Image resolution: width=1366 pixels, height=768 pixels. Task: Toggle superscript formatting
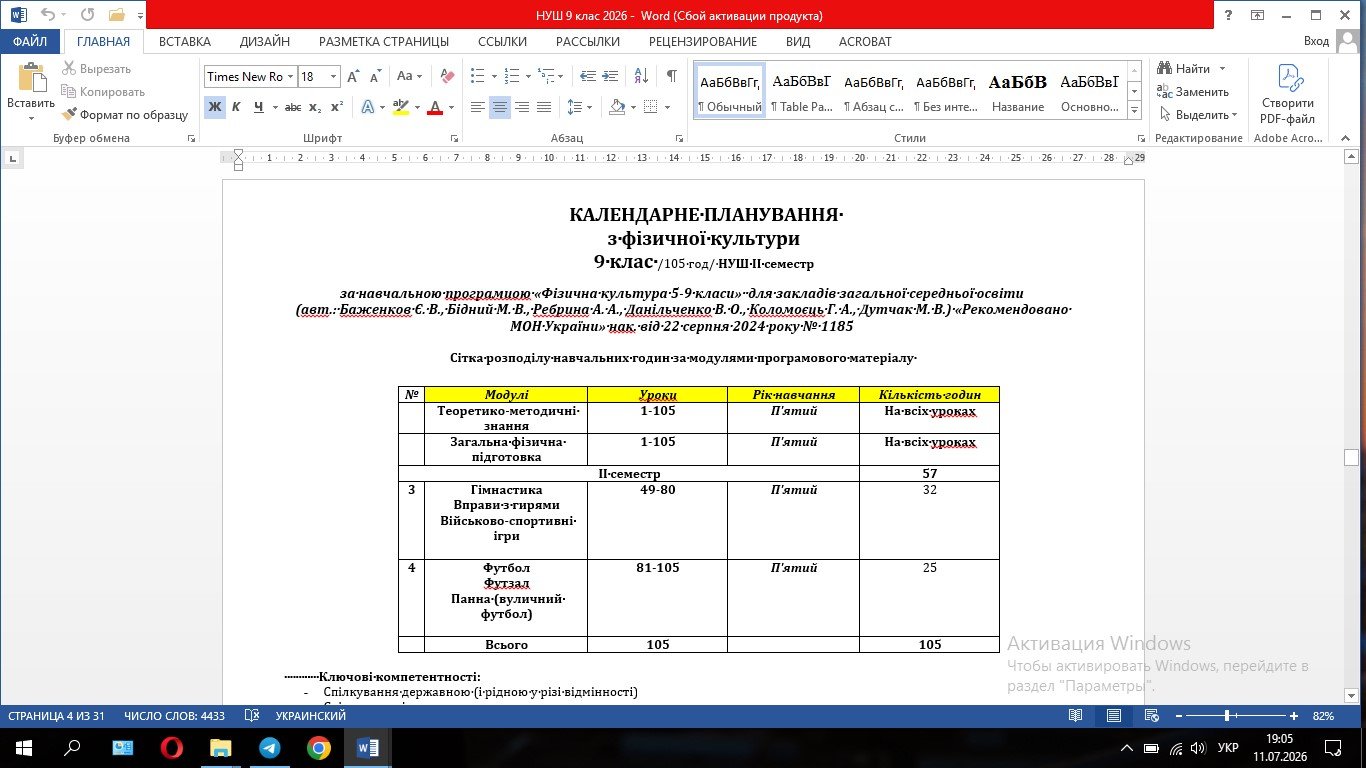(337, 107)
